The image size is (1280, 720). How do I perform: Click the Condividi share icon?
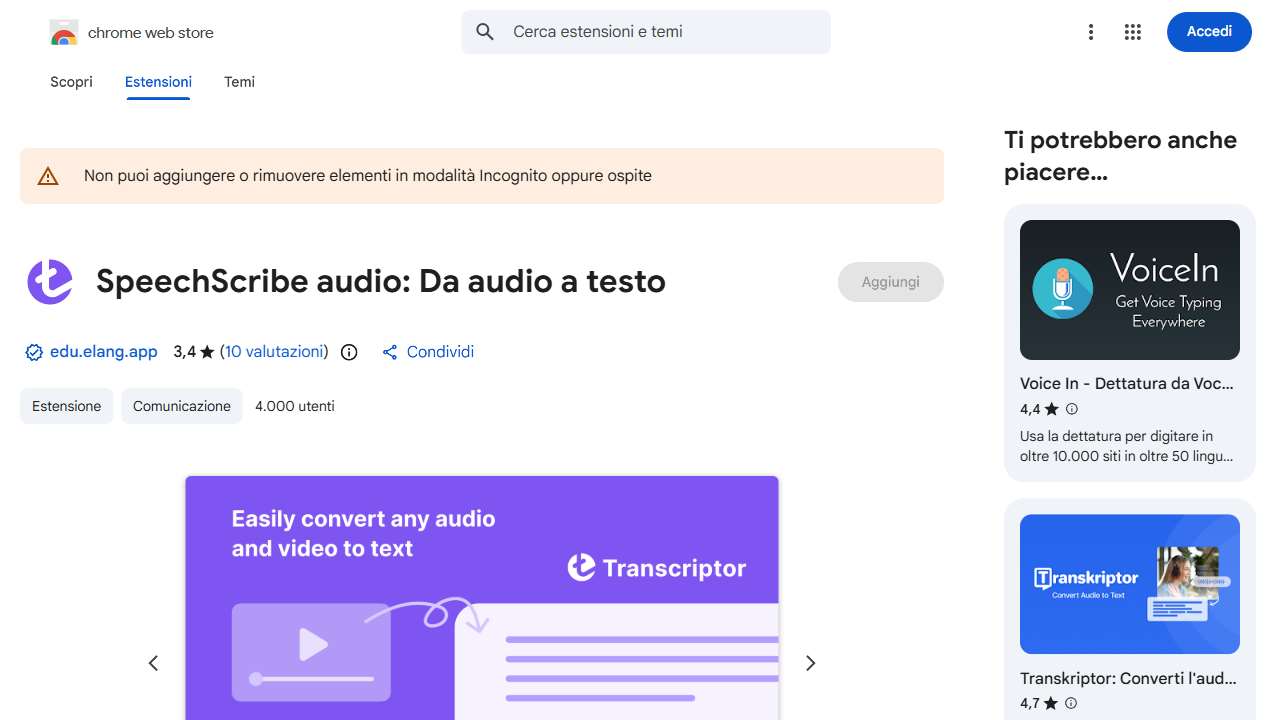pos(390,352)
